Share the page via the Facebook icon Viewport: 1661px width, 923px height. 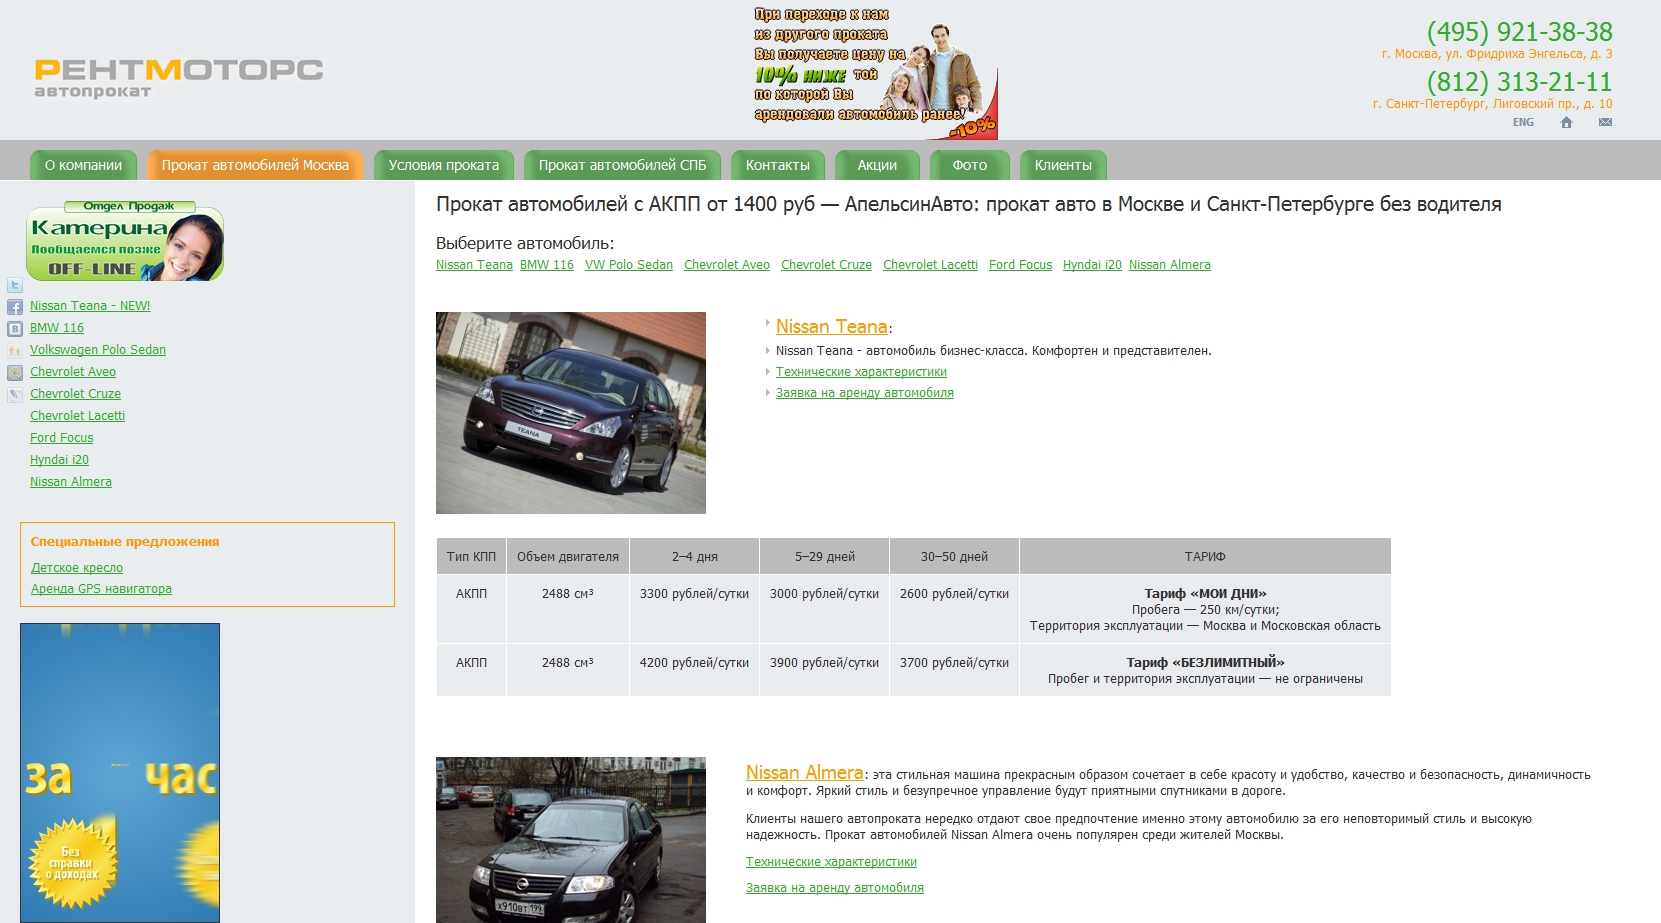[x=15, y=308]
